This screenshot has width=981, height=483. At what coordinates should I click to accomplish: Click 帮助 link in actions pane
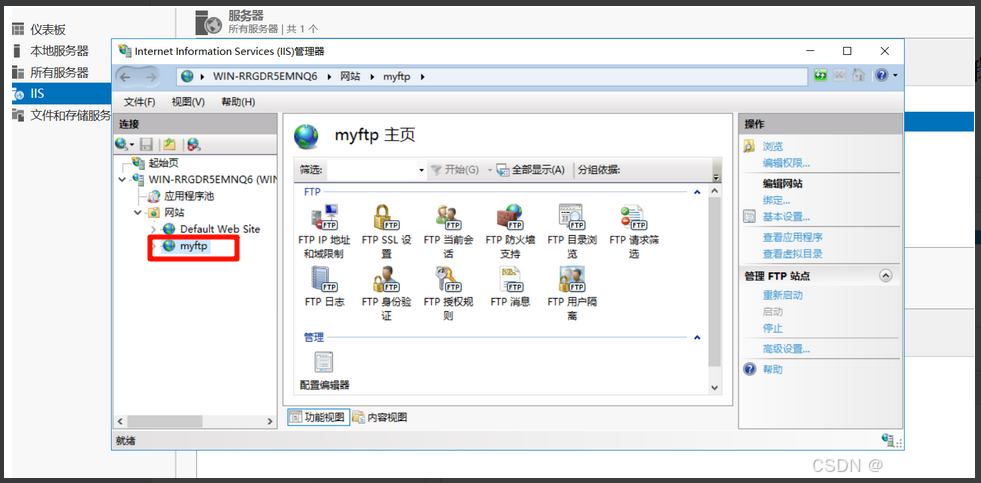(x=773, y=369)
